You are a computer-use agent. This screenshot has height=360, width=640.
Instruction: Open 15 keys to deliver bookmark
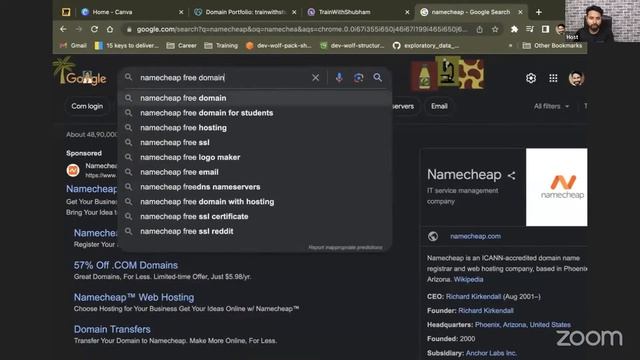tap(127, 46)
